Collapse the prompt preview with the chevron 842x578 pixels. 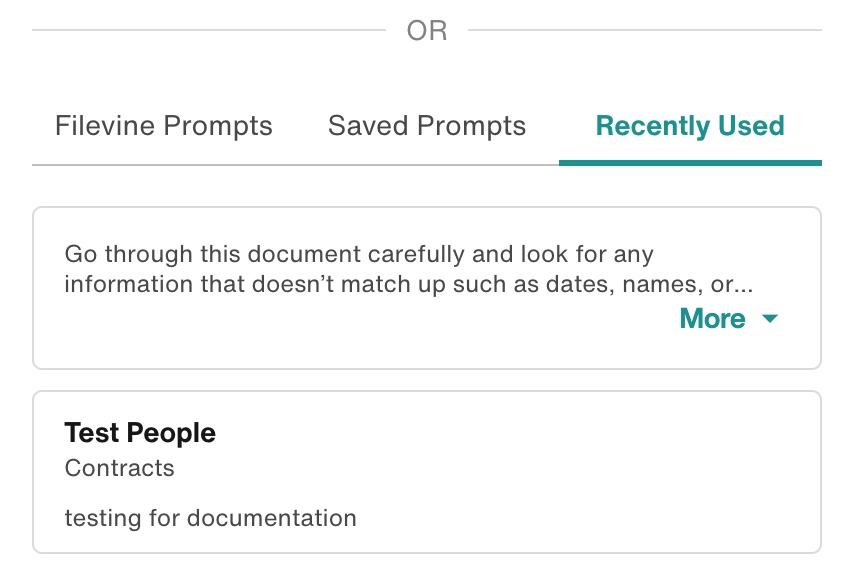770,319
